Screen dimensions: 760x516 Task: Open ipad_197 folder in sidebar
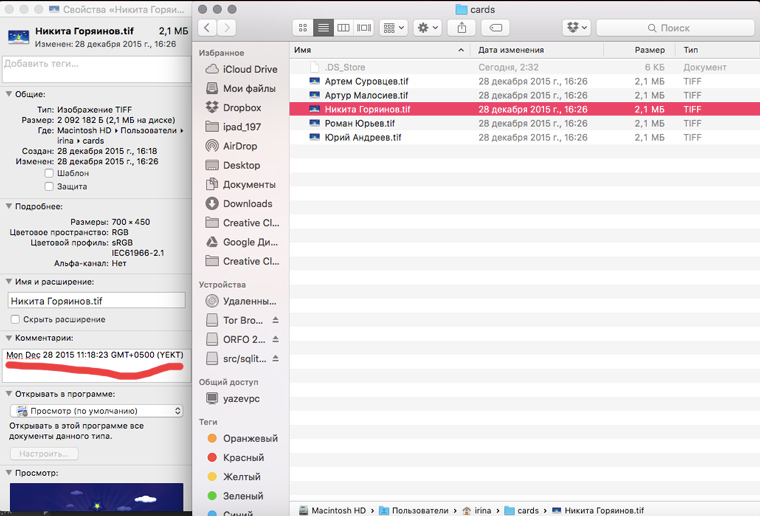coord(234,127)
